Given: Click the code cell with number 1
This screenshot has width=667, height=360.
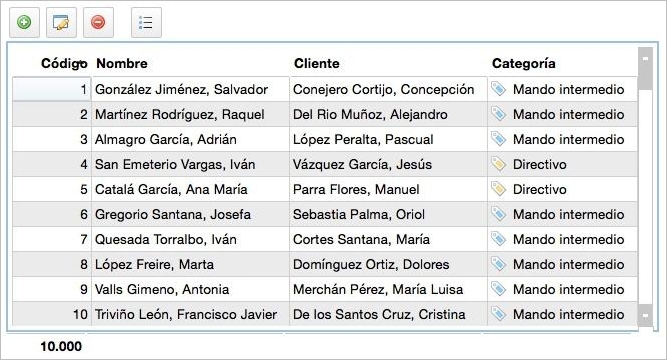Looking at the screenshot, I should click(x=52, y=89).
